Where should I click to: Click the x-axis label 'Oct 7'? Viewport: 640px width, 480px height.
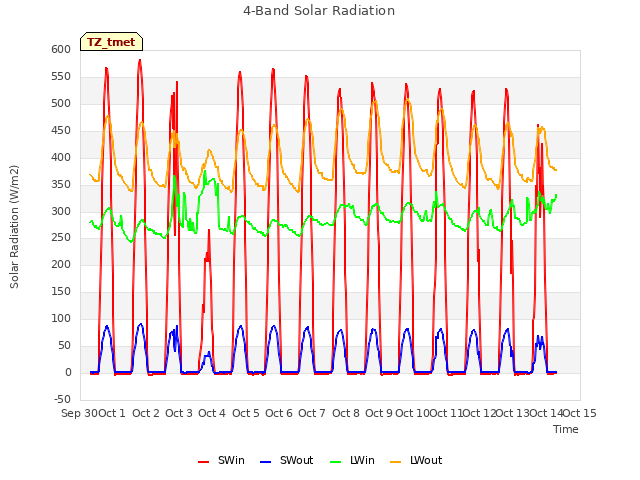tap(312, 413)
